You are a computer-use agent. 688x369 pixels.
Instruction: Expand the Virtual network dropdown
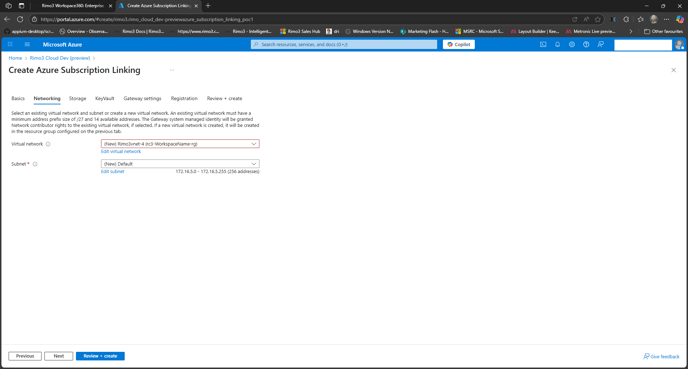[x=180, y=144]
